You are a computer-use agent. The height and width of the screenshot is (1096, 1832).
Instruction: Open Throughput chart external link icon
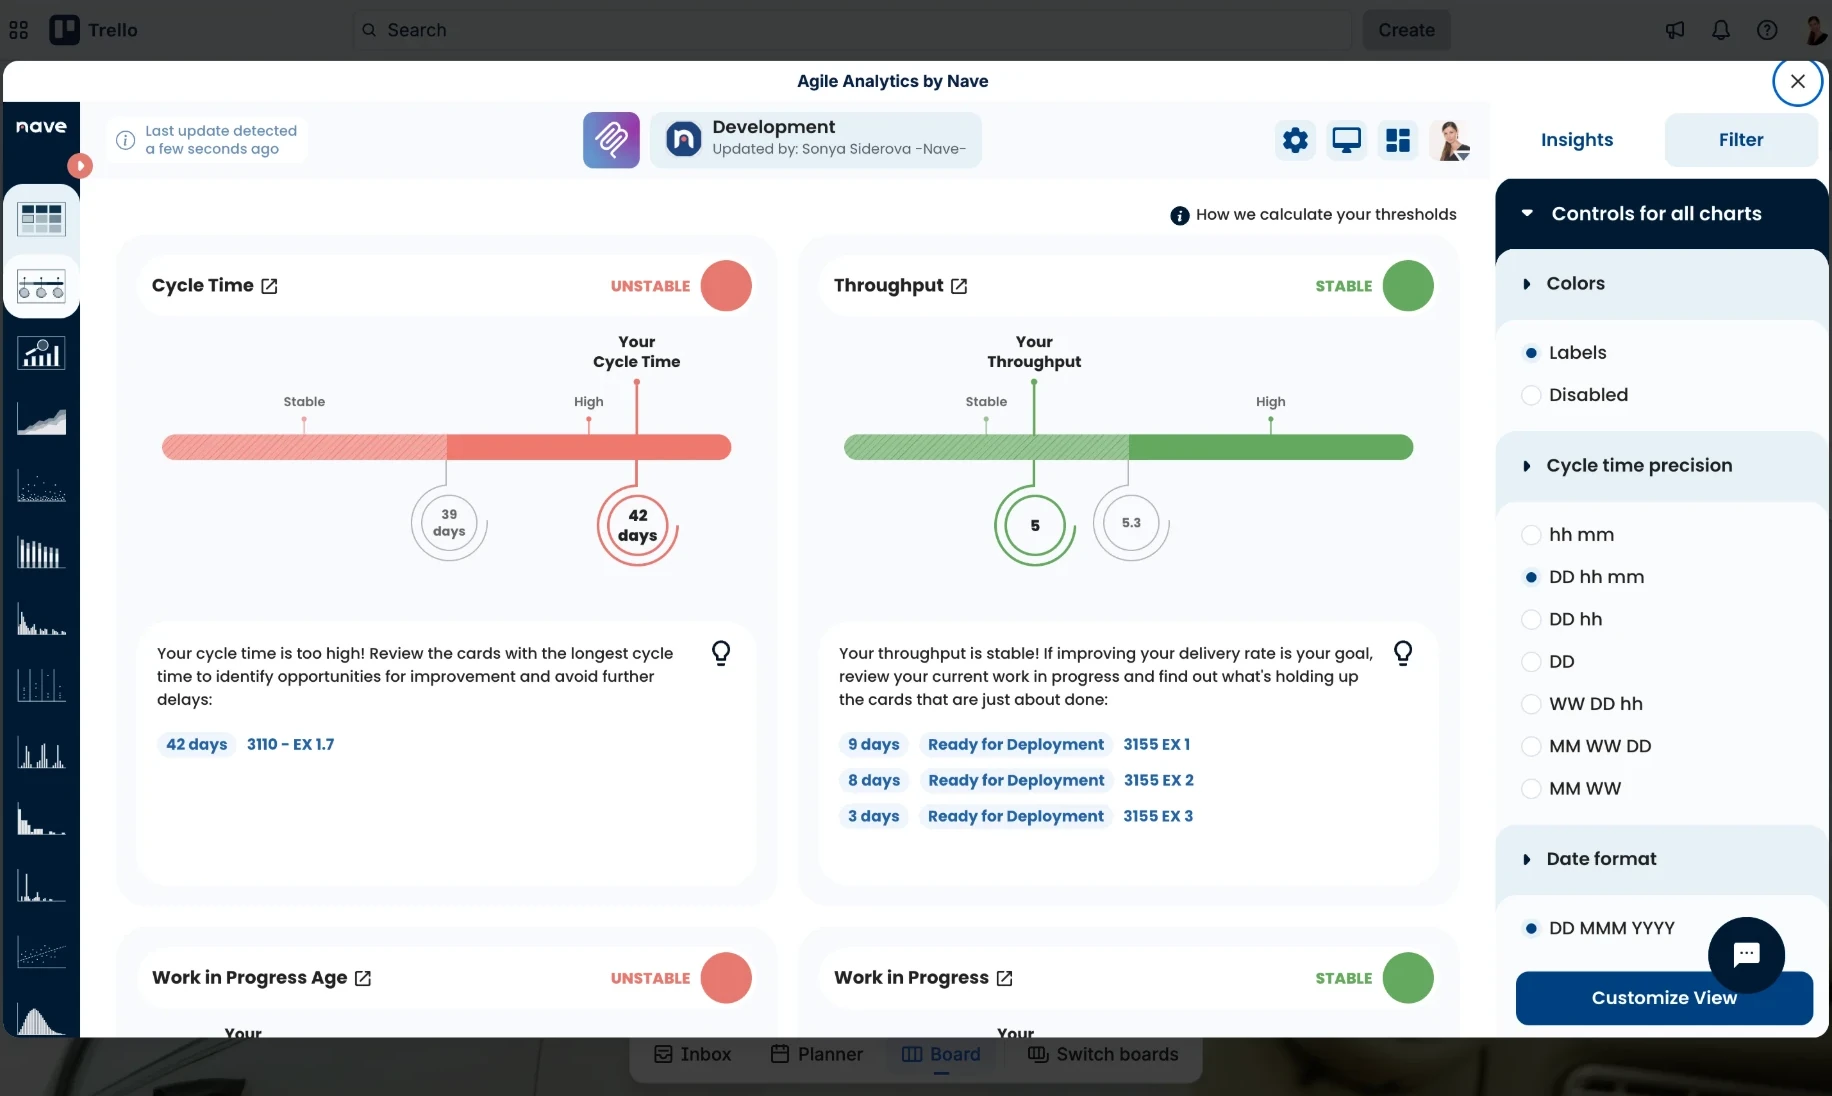pos(959,286)
